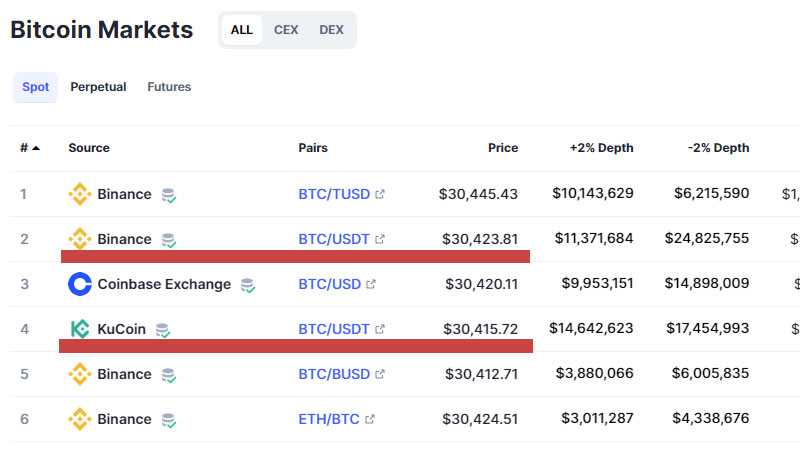Click depth value $4,338,676
Image resolution: width=800 pixels, height=450 pixels.
click(x=710, y=418)
